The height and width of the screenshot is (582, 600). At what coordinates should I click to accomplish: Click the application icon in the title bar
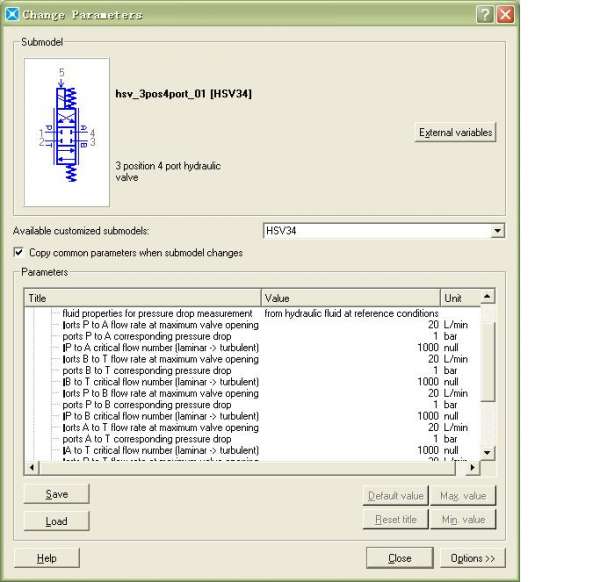pyautogui.click(x=12, y=14)
